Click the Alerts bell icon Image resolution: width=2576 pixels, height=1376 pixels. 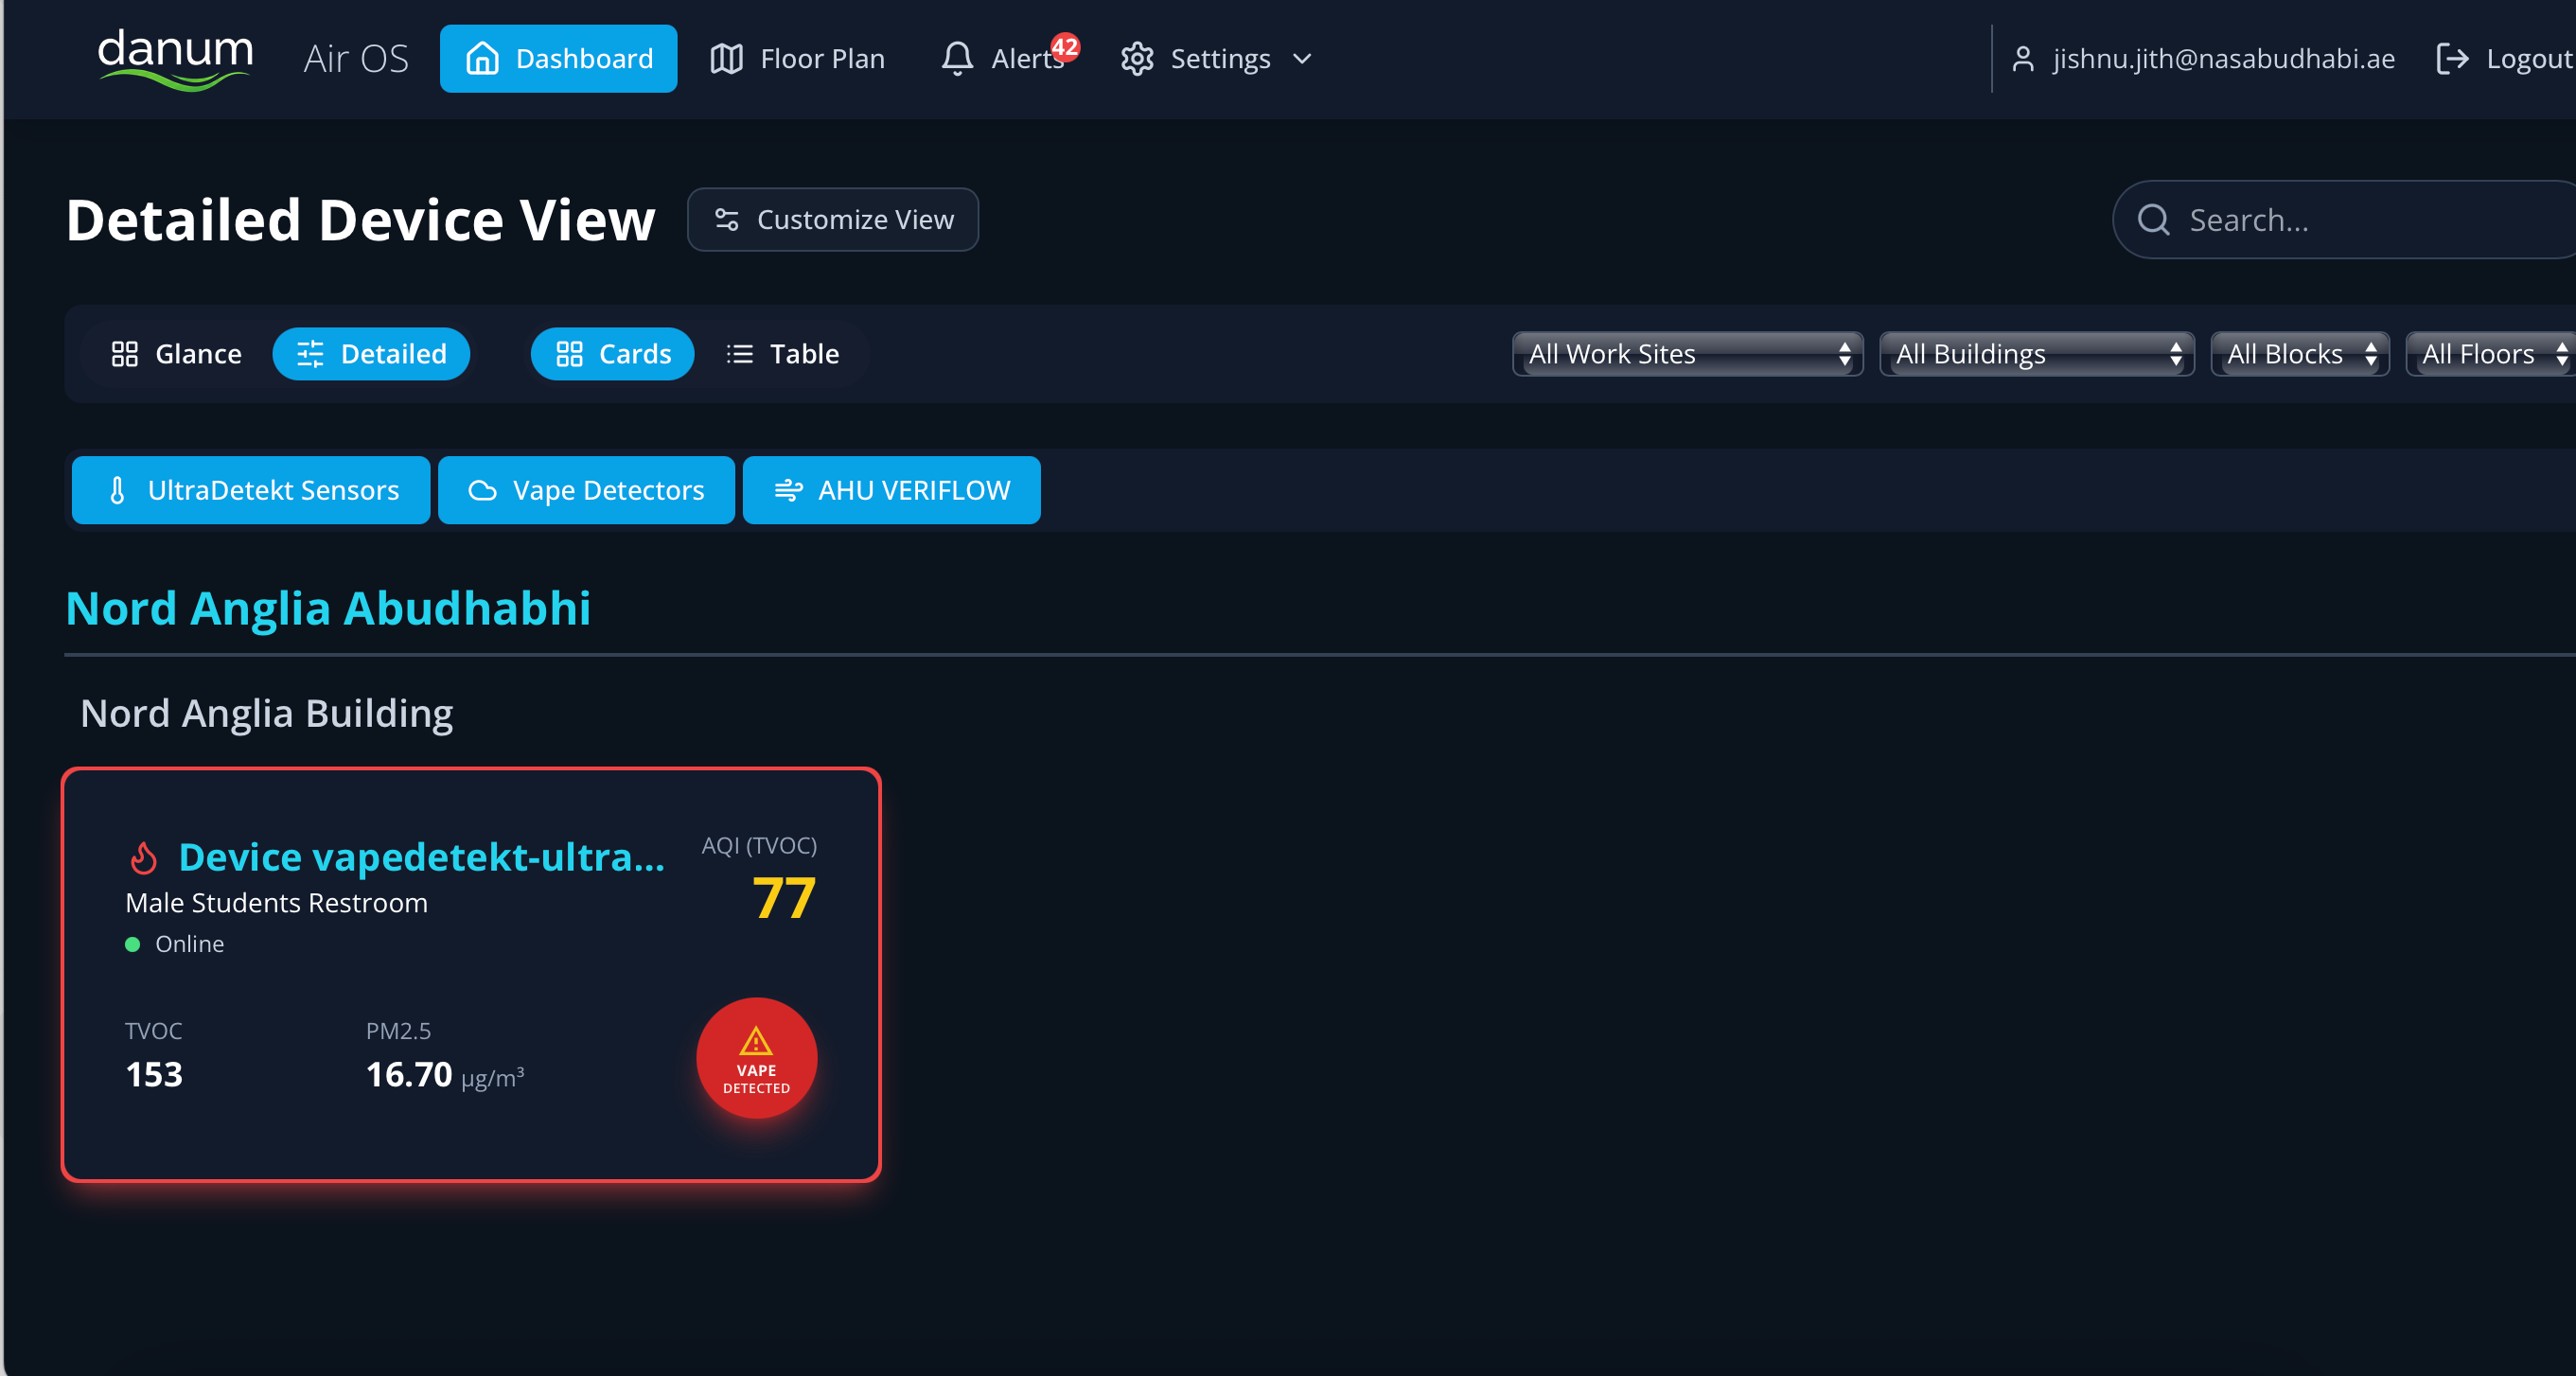tap(957, 58)
